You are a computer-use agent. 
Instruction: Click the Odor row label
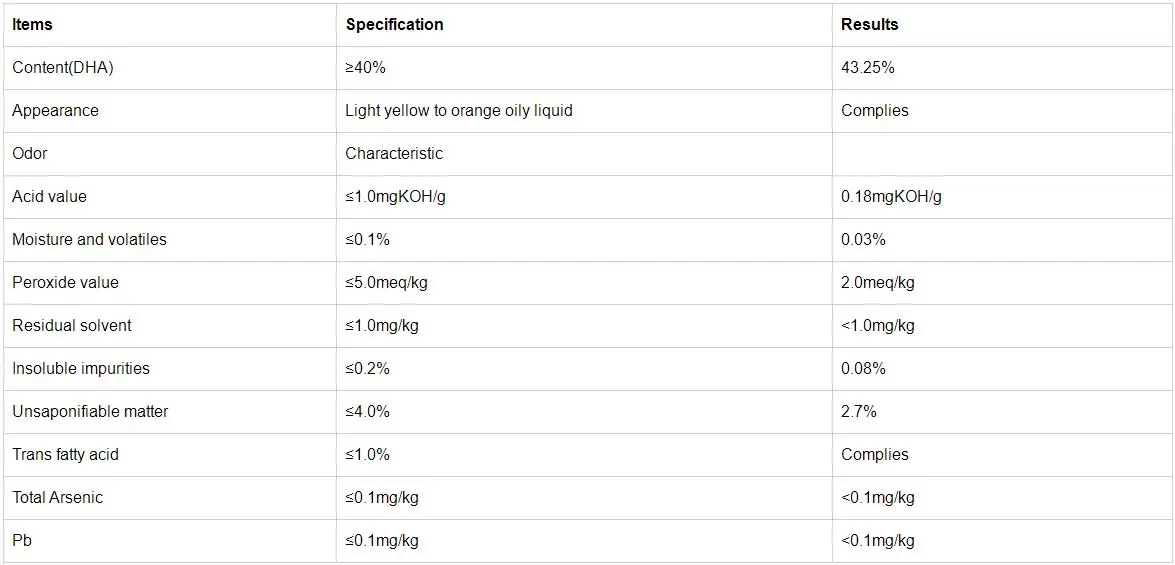pos(29,153)
